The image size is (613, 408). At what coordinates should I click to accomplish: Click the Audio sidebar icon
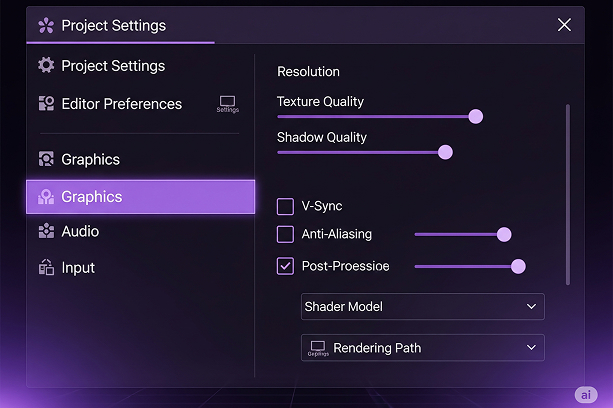46,232
